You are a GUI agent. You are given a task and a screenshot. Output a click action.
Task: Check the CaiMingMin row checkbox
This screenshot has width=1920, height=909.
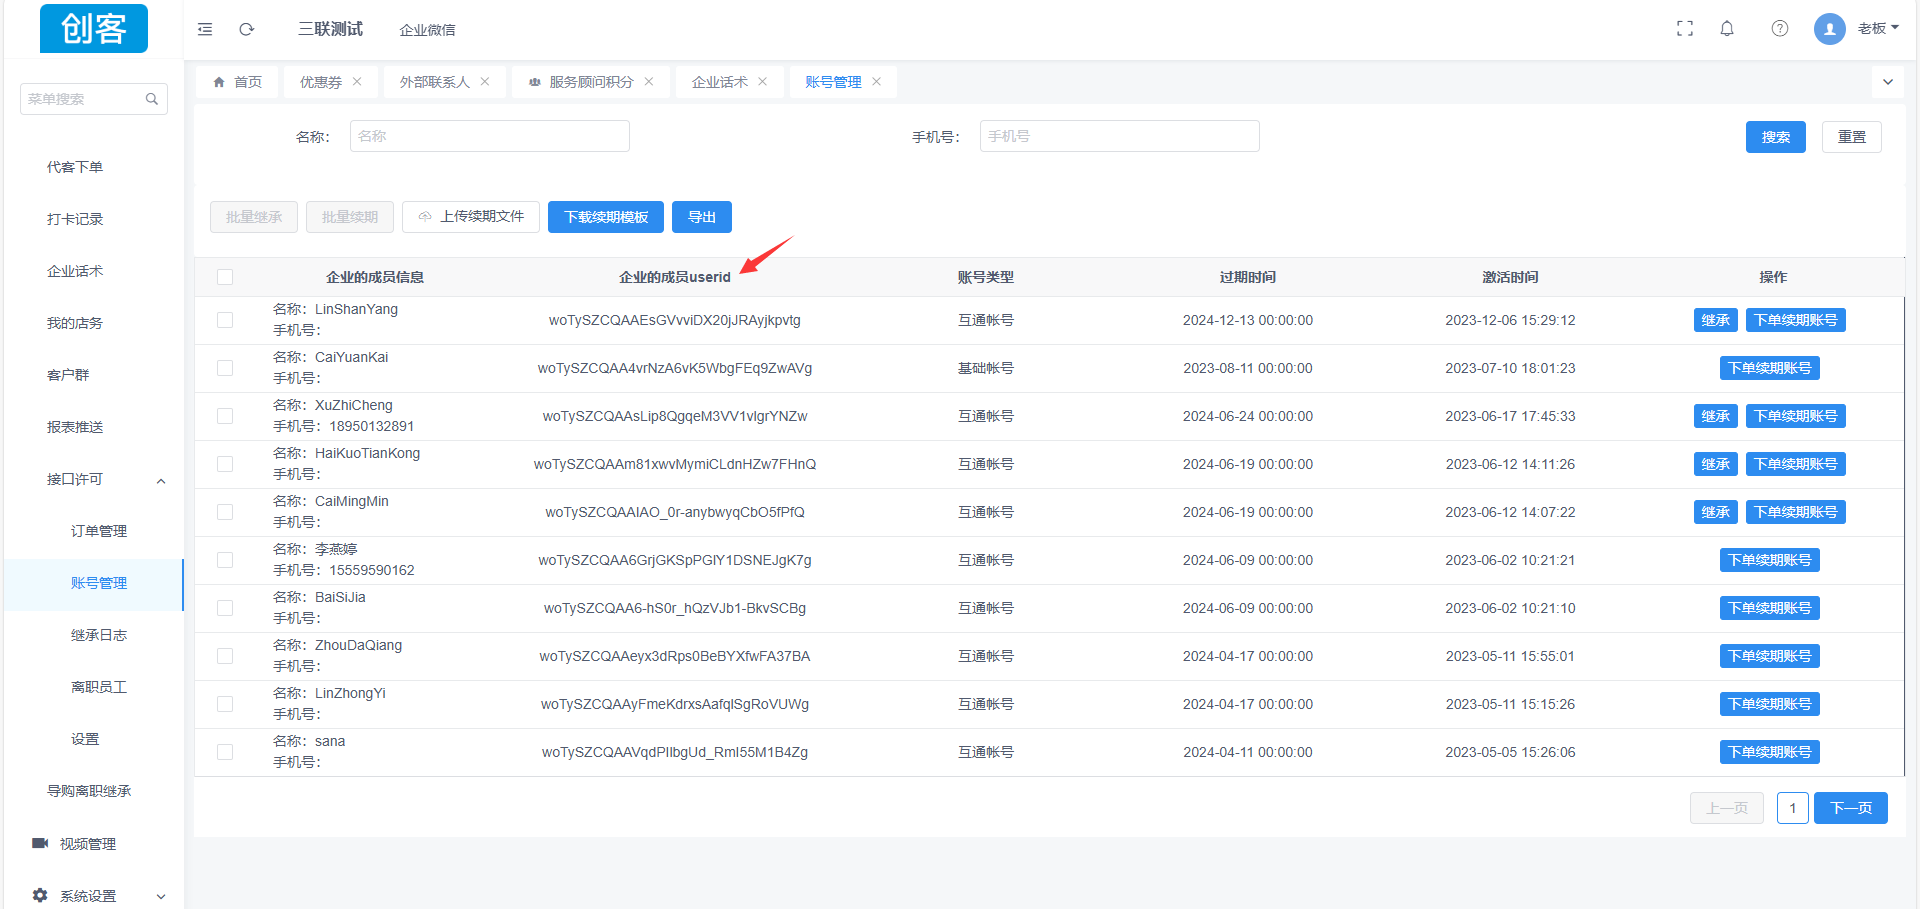click(225, 512)
